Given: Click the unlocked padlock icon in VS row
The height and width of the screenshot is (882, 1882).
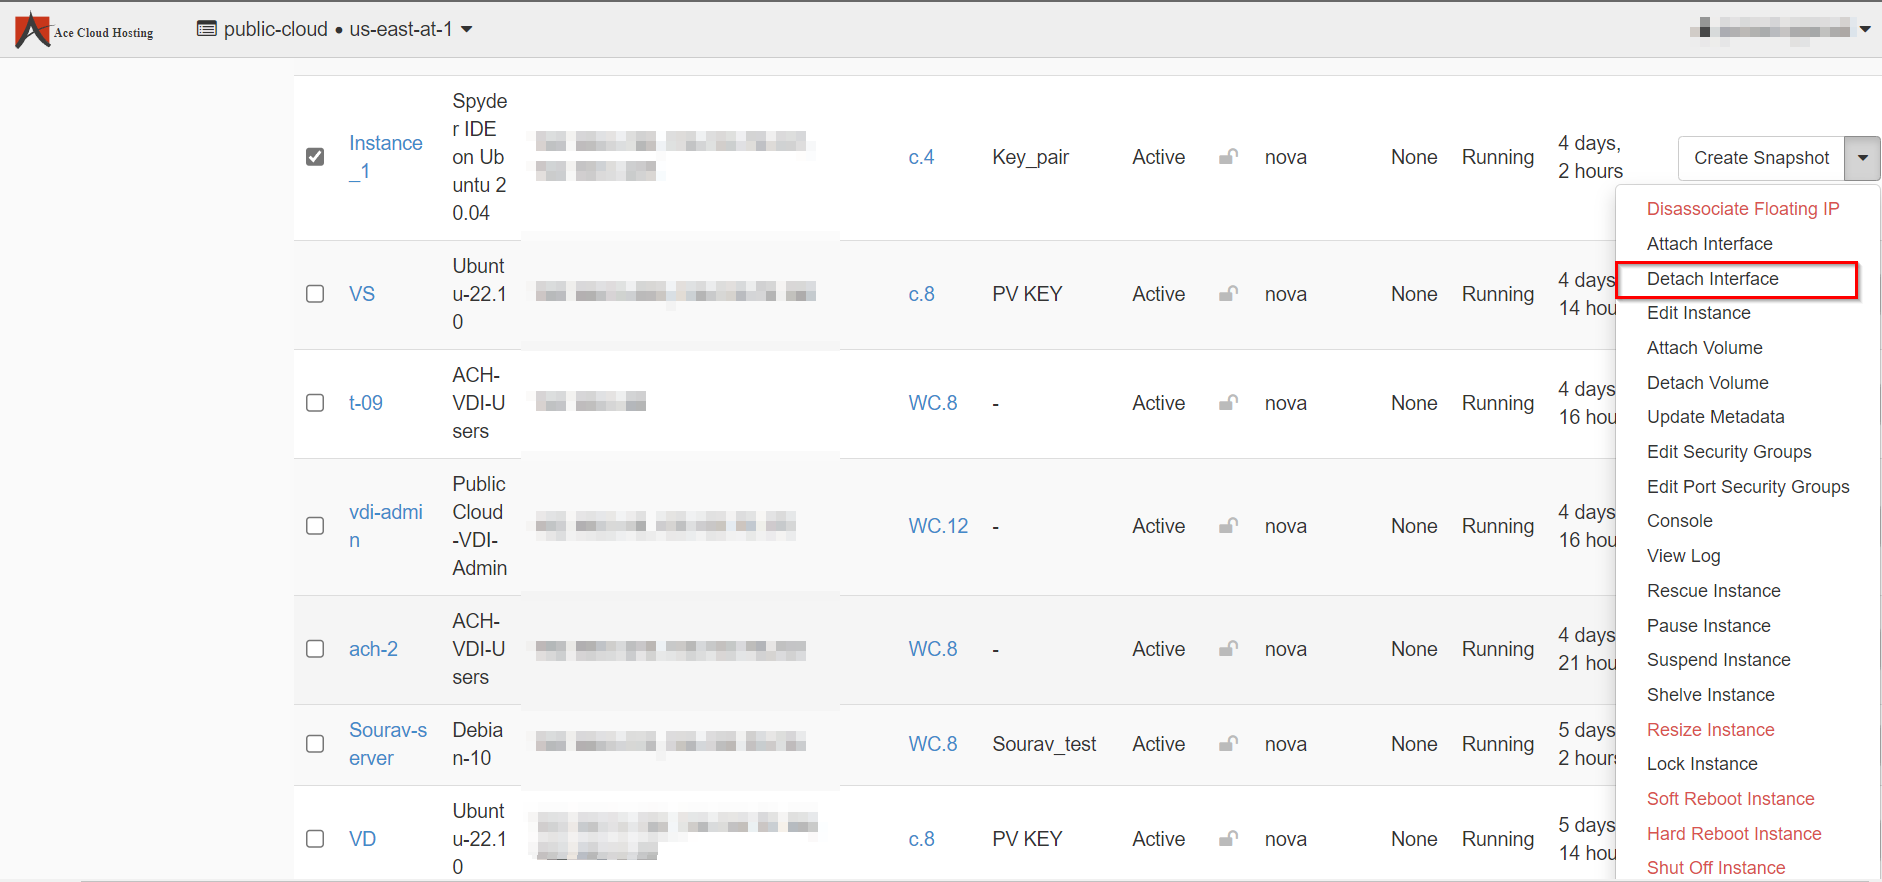Looking at the screenshot, I should tap(1228, 294).
